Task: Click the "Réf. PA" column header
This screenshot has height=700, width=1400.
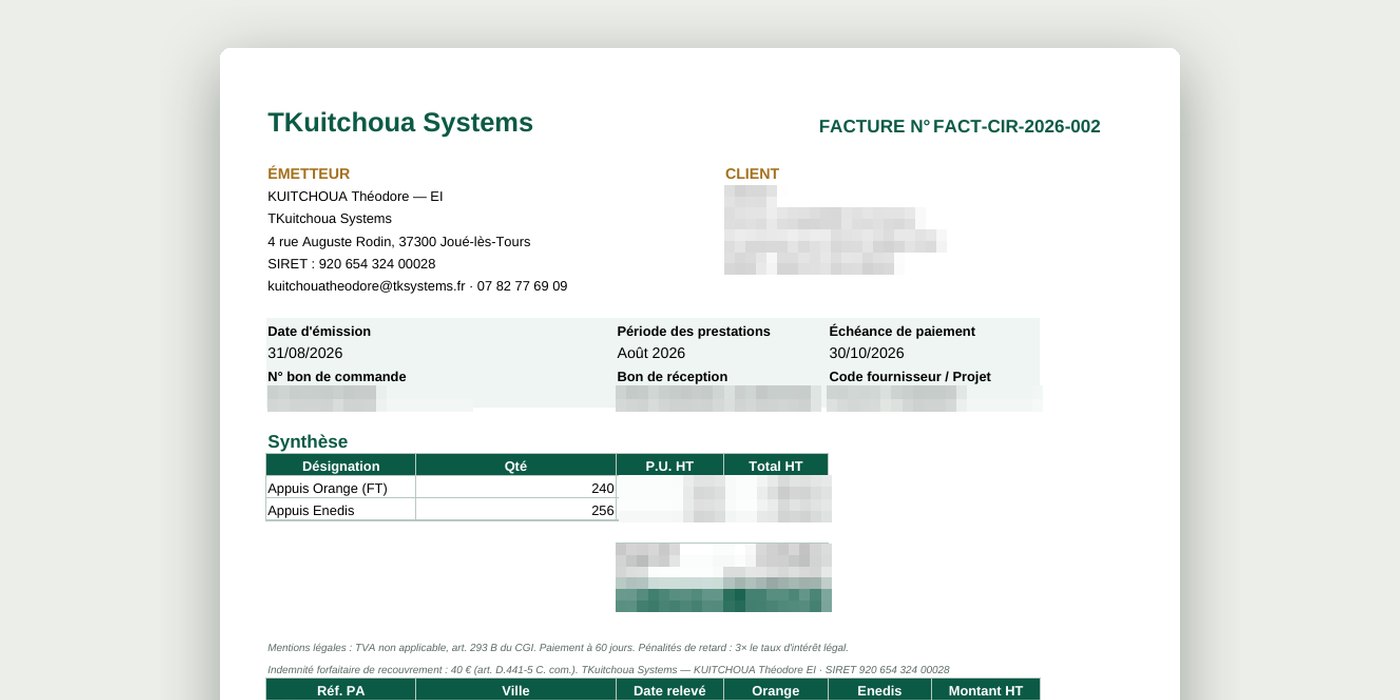Action: 341,690
